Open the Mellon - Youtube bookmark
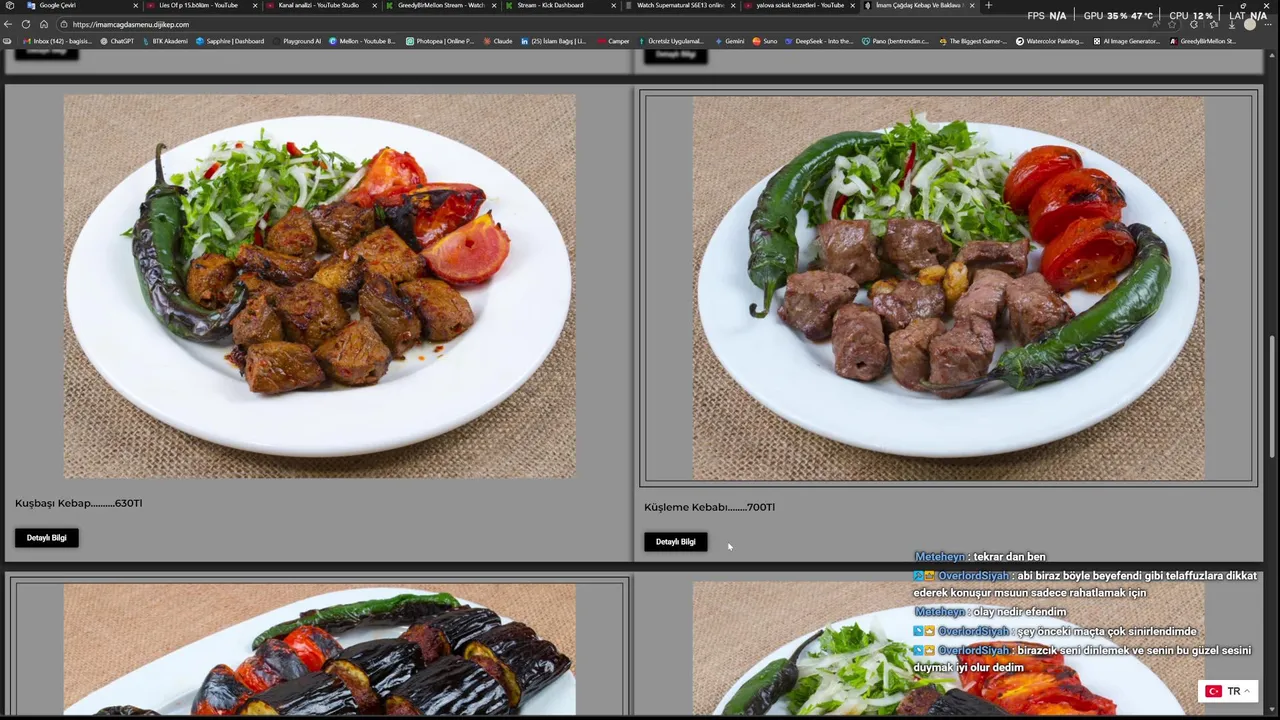 pyautogui.click(x=362, y=41)
